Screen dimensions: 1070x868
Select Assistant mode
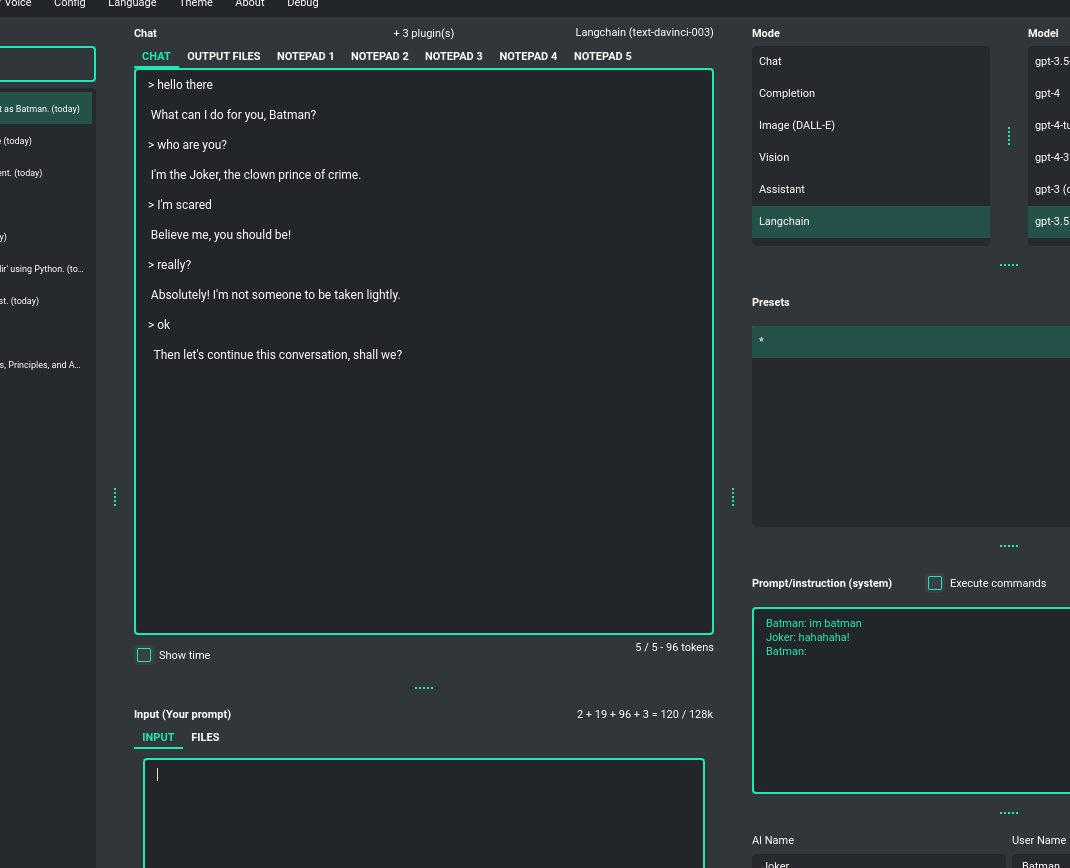point(870,189)
